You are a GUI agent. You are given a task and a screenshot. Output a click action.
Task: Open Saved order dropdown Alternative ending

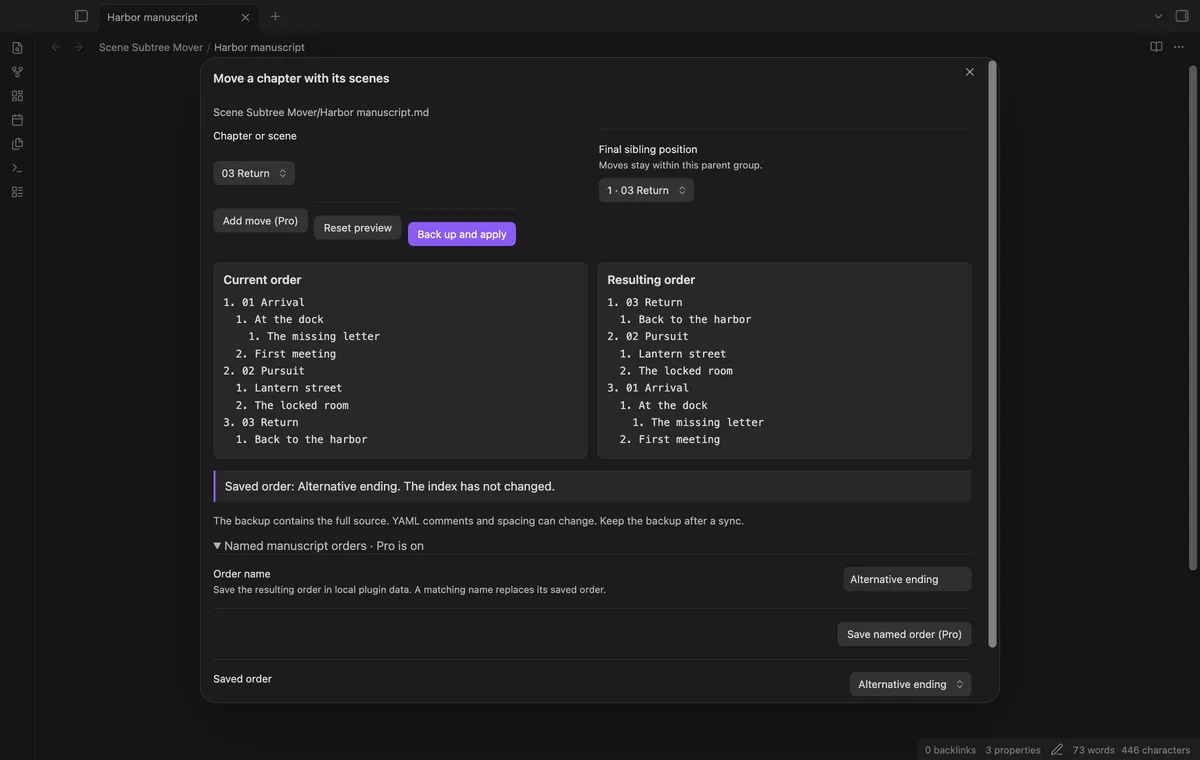(910, 684)
